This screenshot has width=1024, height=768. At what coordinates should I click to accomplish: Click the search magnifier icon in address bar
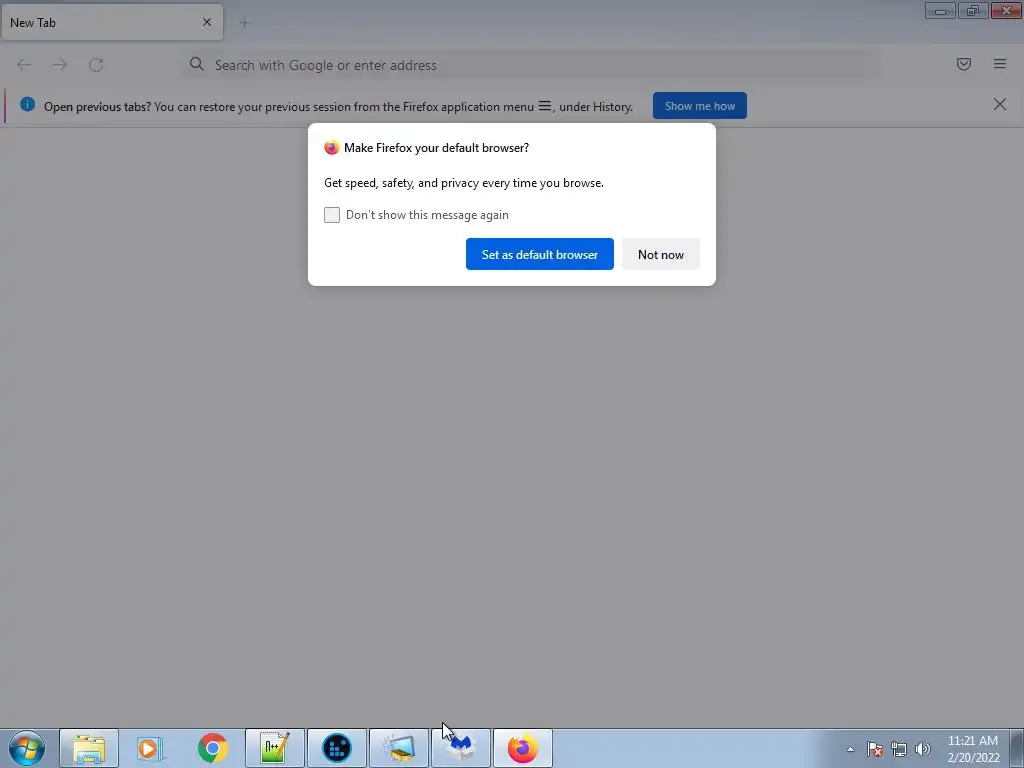coord(197,64)
